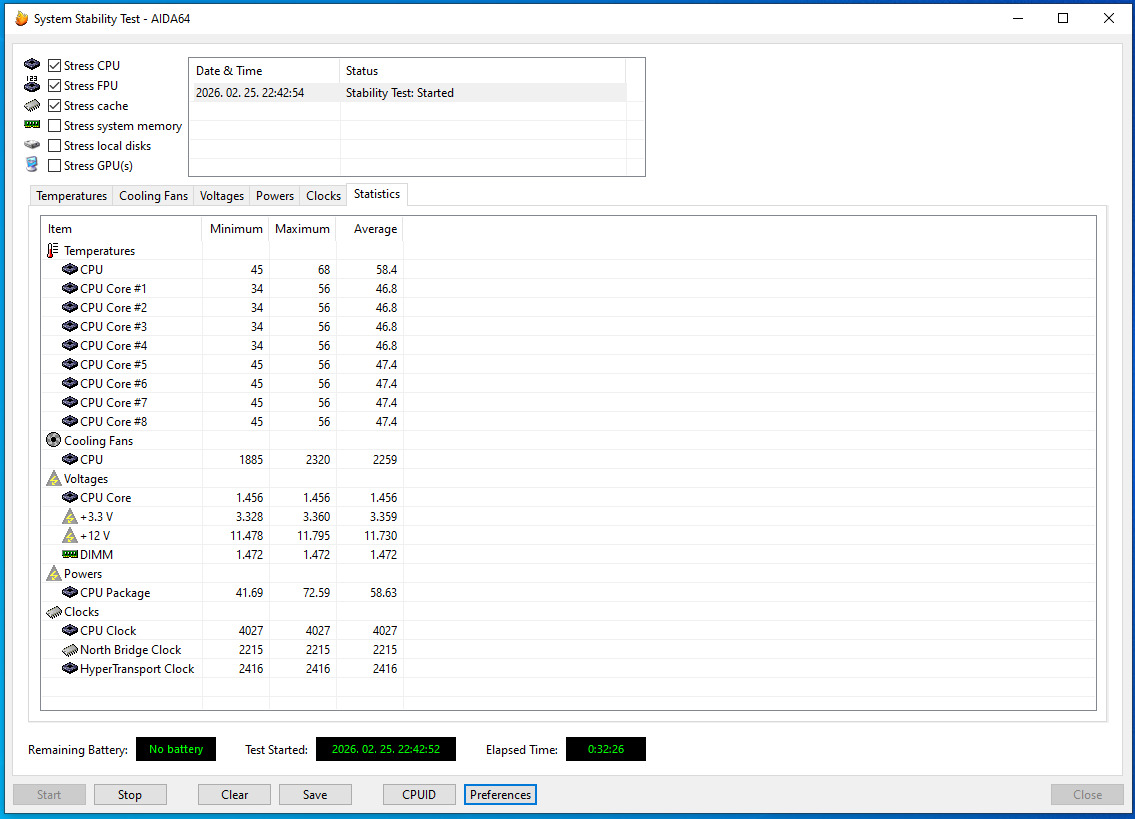Click the CPU Core #3 row label

[114, 326]
